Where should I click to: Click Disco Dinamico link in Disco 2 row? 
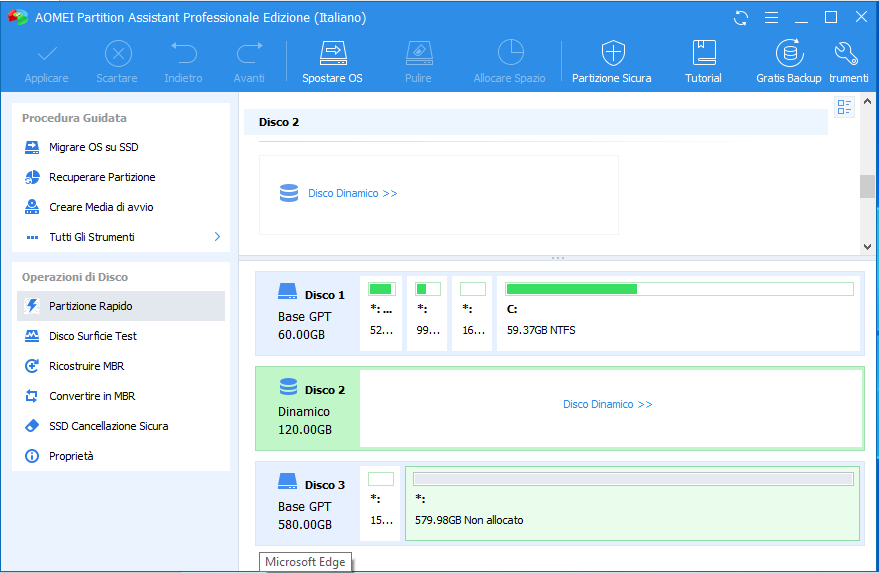(x=608, y=404)
